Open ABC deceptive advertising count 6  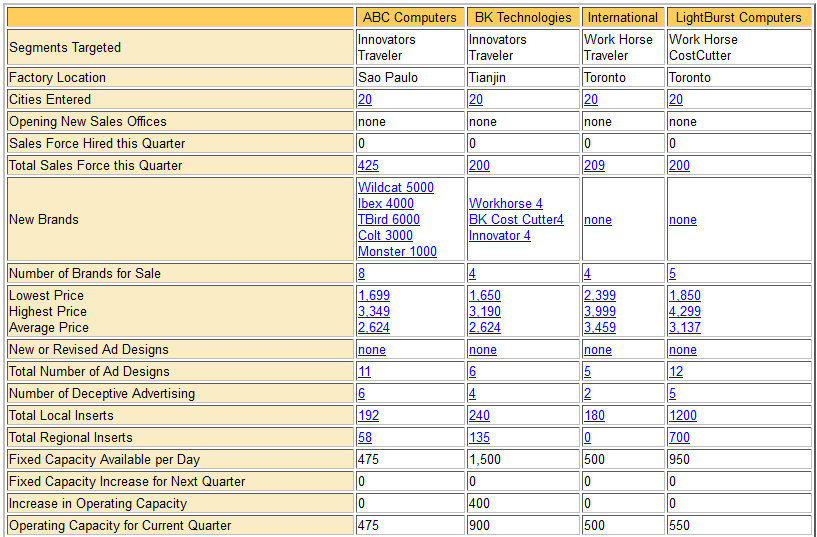(x=362, y=394)
